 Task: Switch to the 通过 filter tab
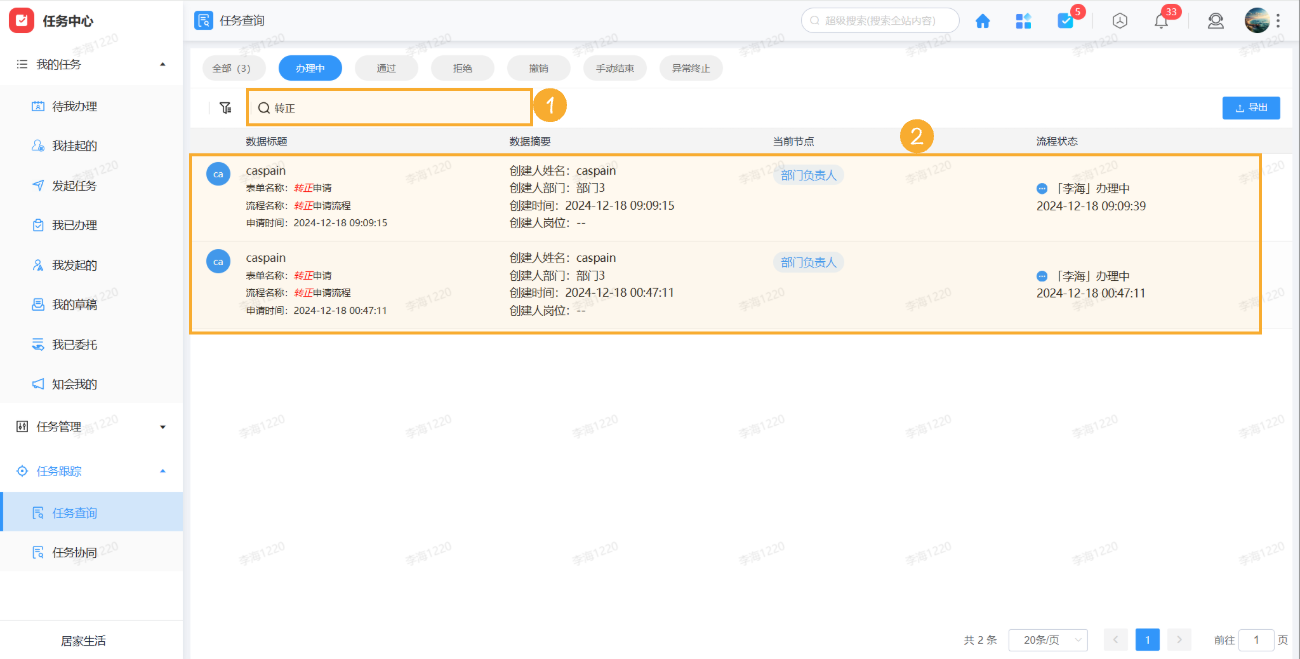pyautogui.click(x=386, y=68)
